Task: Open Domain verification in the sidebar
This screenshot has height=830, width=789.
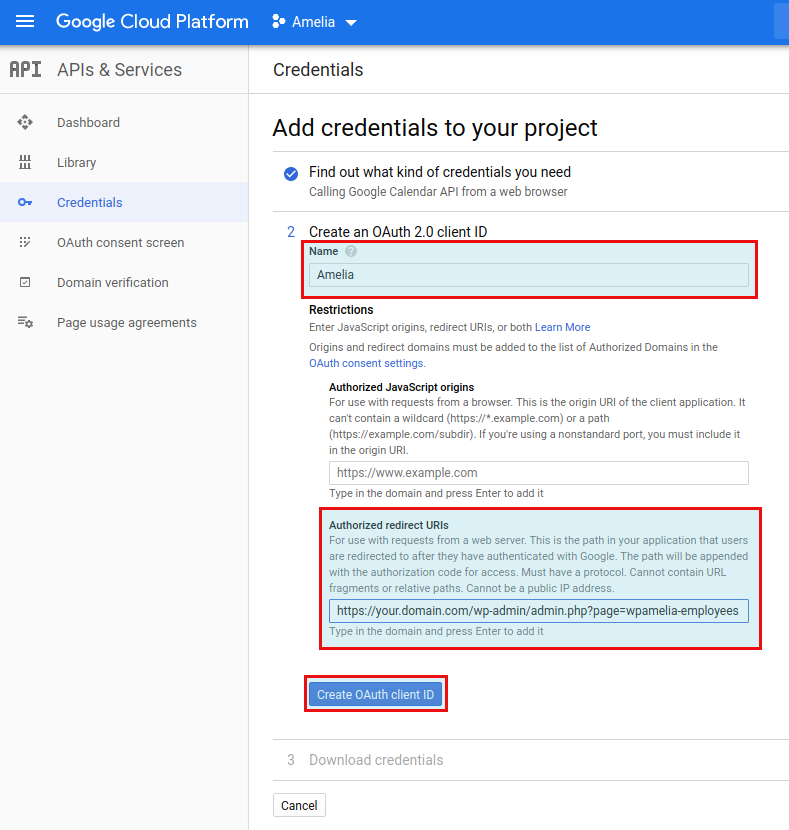Action: (x=113, y=282)
